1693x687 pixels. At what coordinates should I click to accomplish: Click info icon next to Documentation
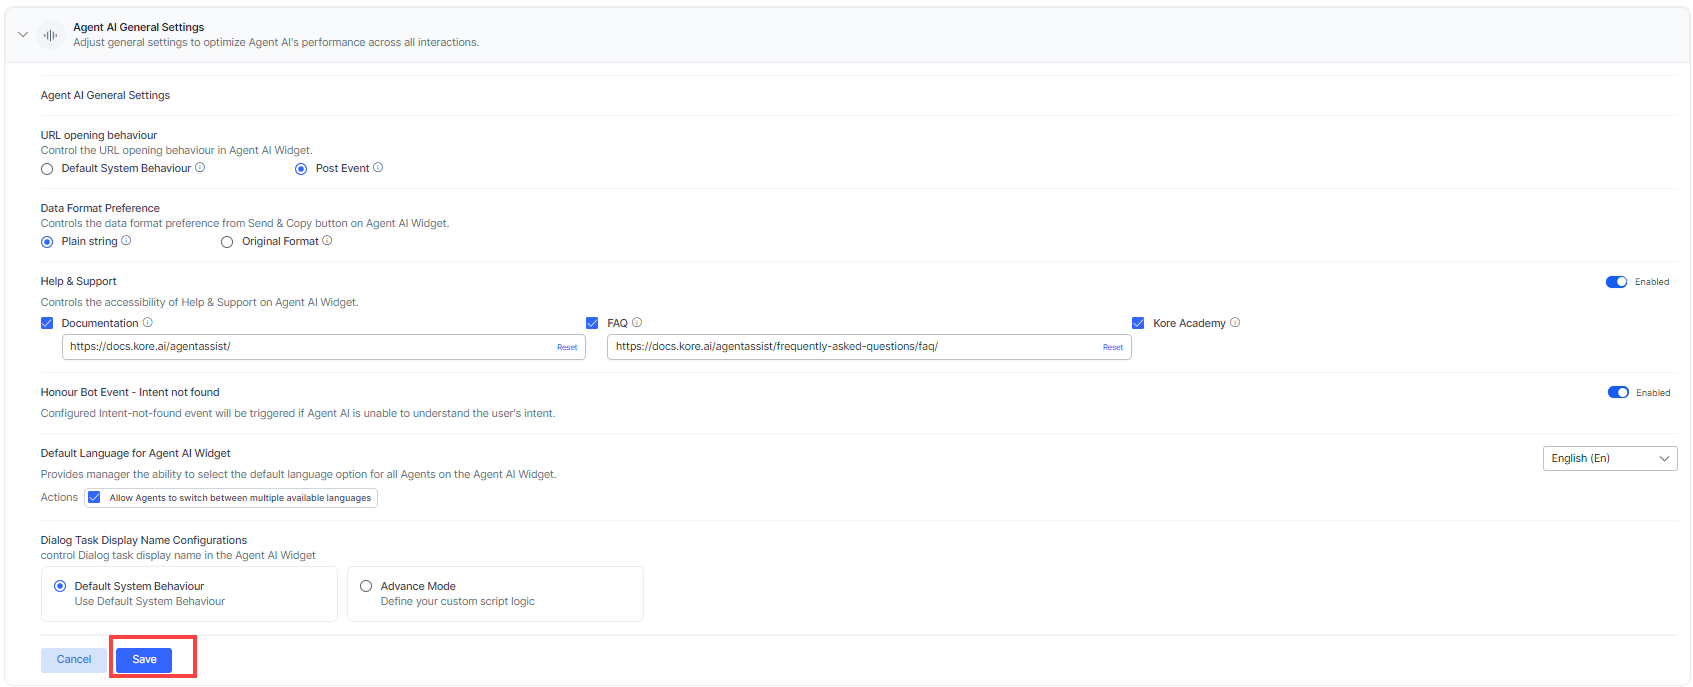148,323
